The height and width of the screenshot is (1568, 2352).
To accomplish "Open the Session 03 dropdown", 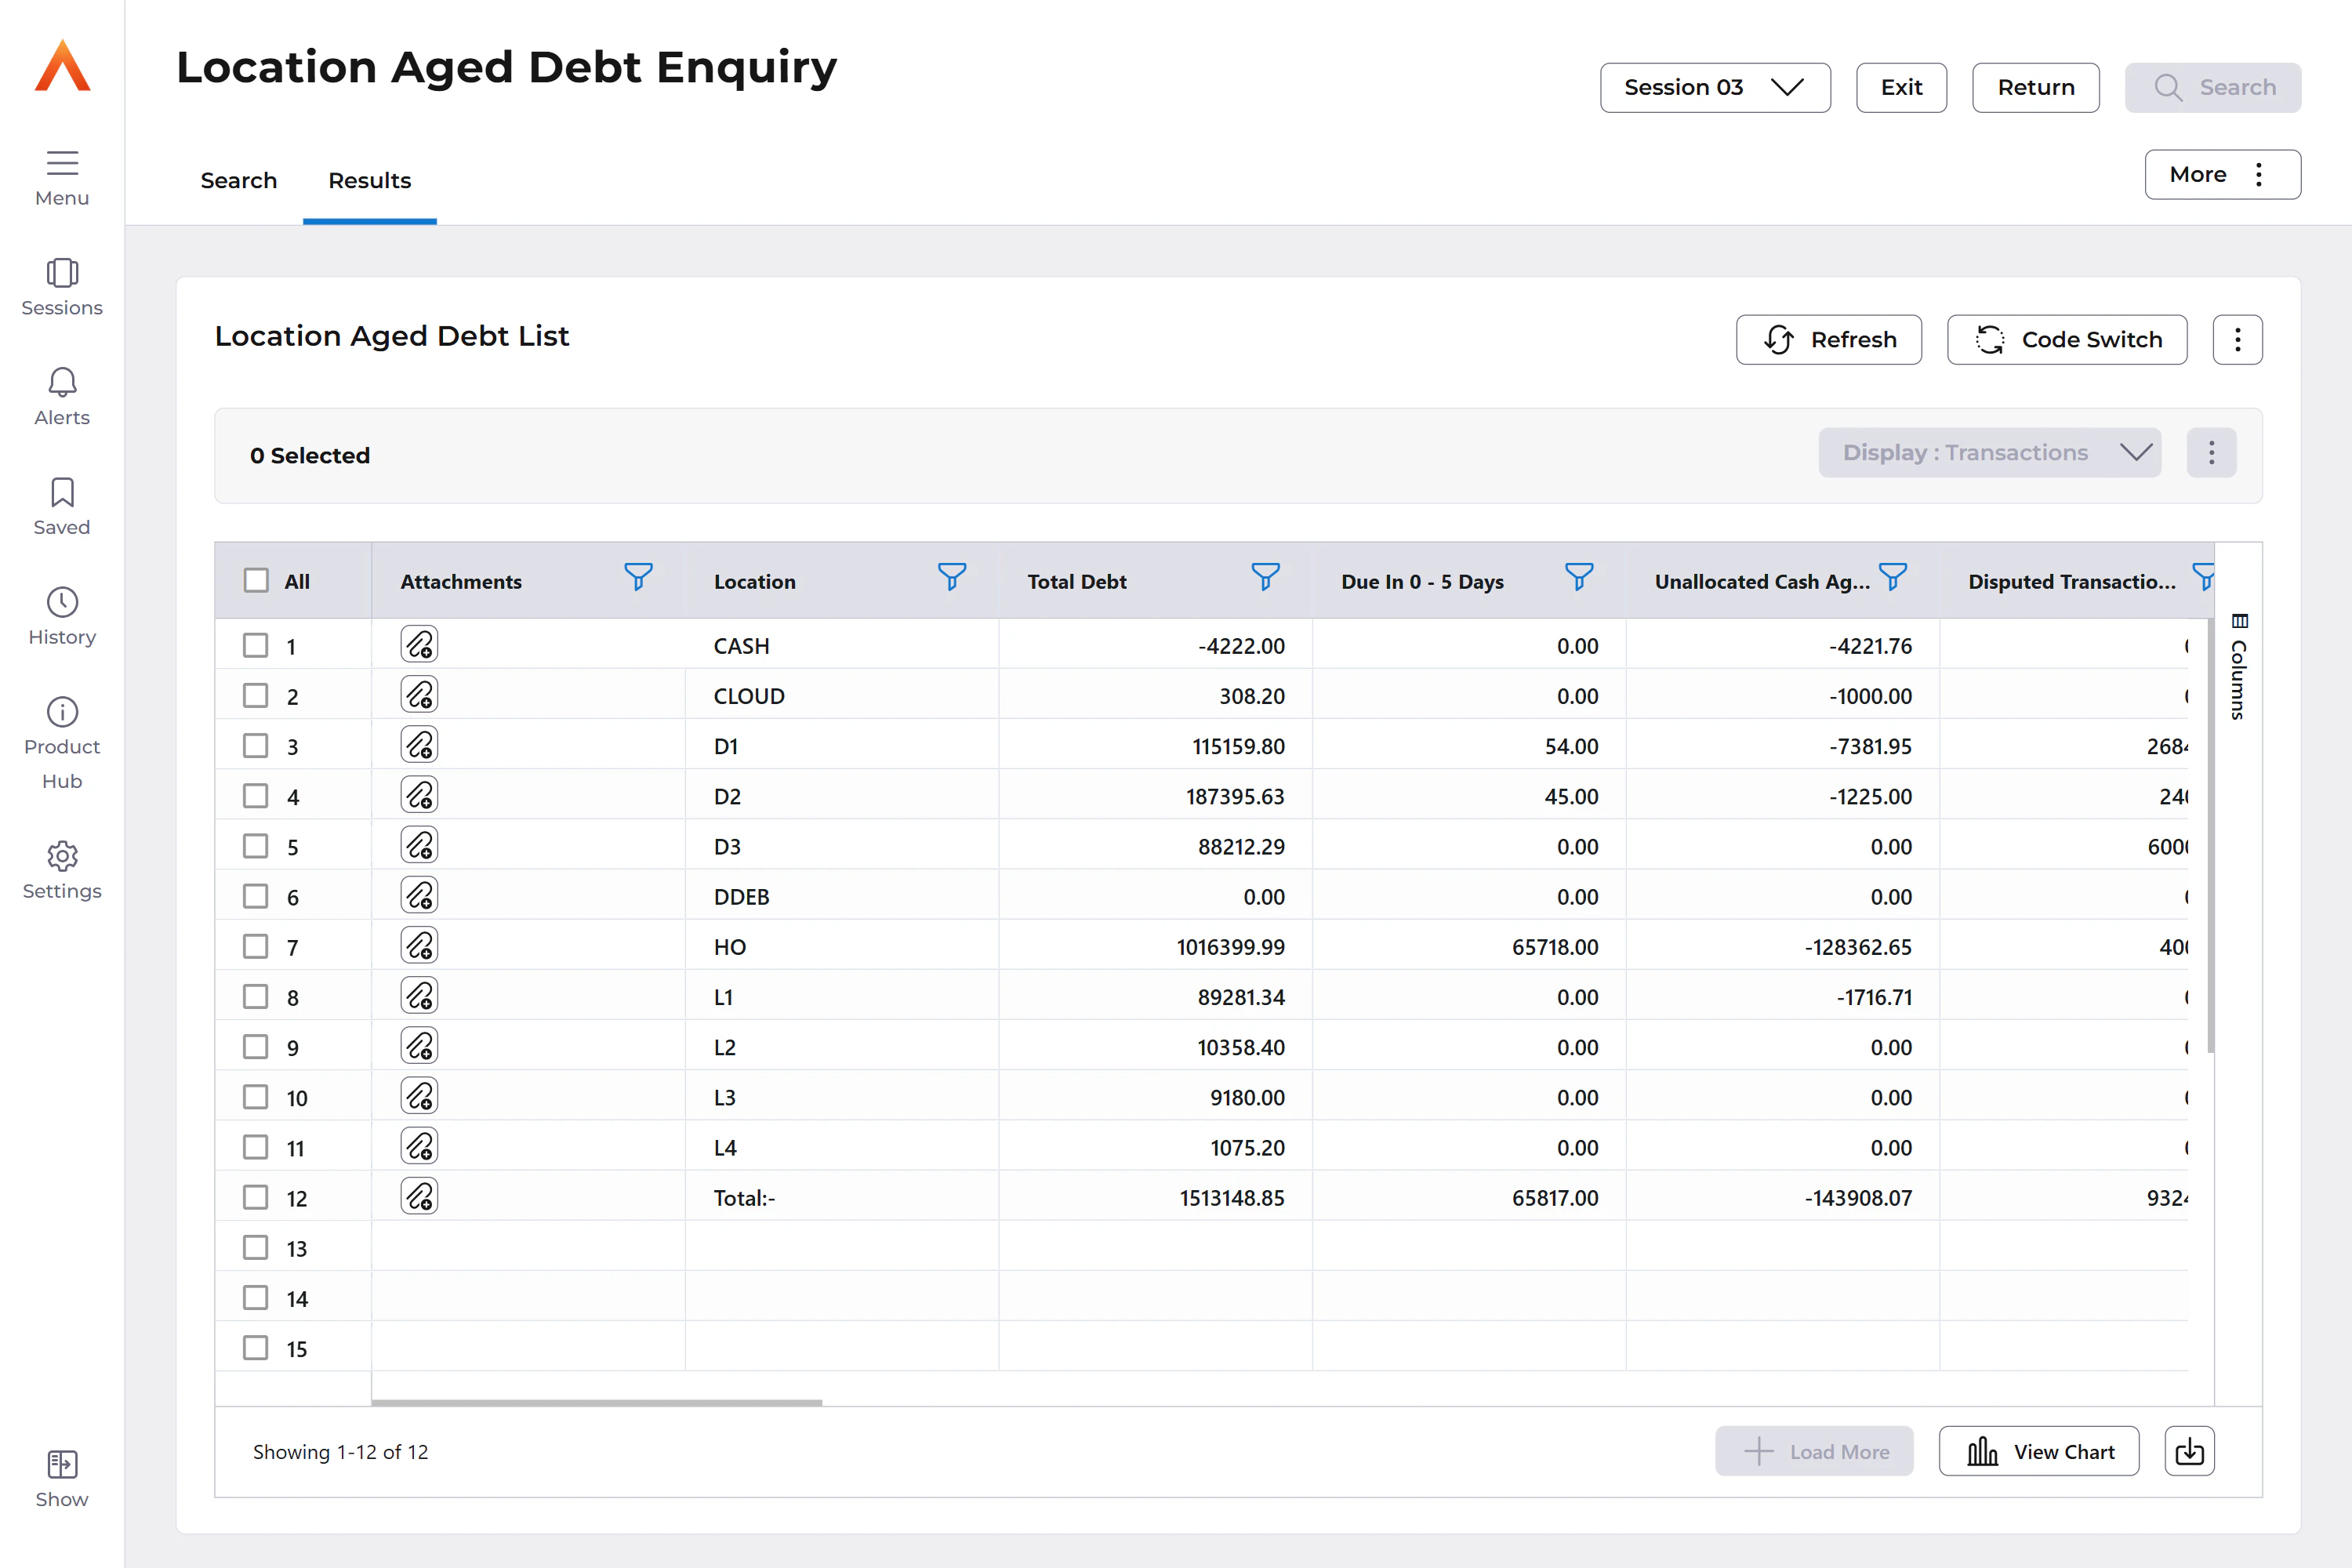I will [1714, 87].
